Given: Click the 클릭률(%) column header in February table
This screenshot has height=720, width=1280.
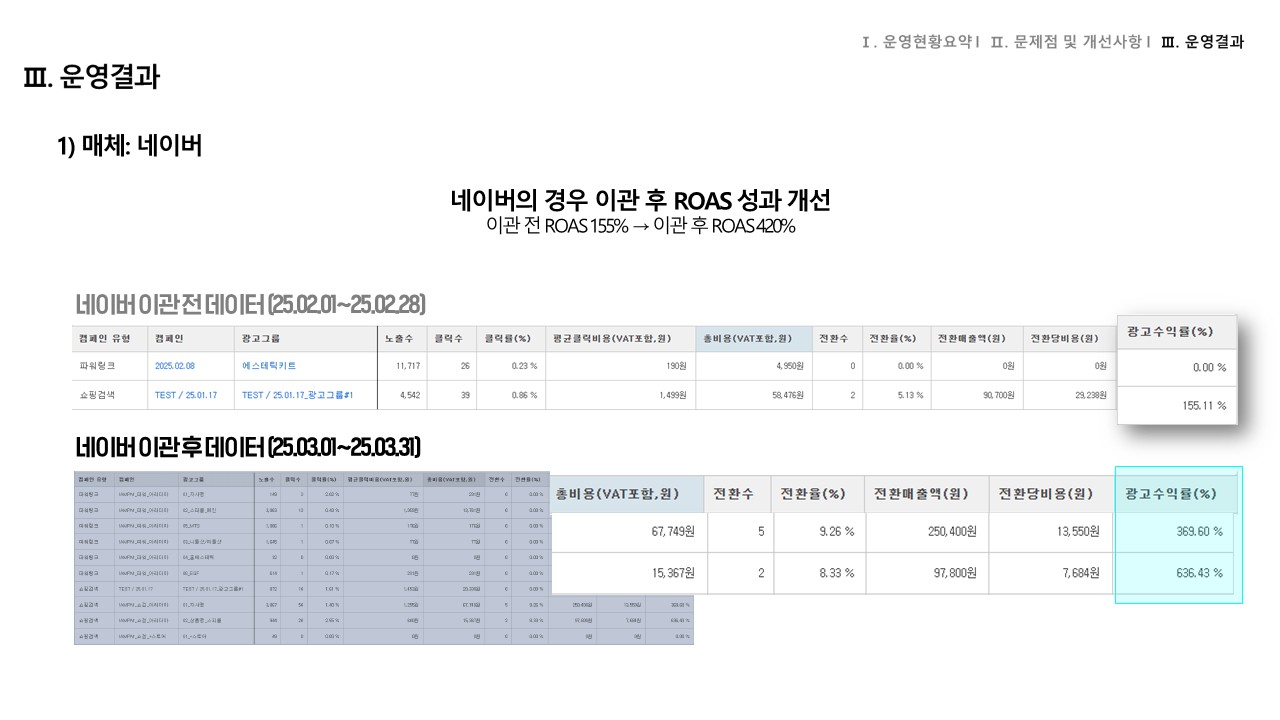Looking at the screenshot, I should pos(507,339).
